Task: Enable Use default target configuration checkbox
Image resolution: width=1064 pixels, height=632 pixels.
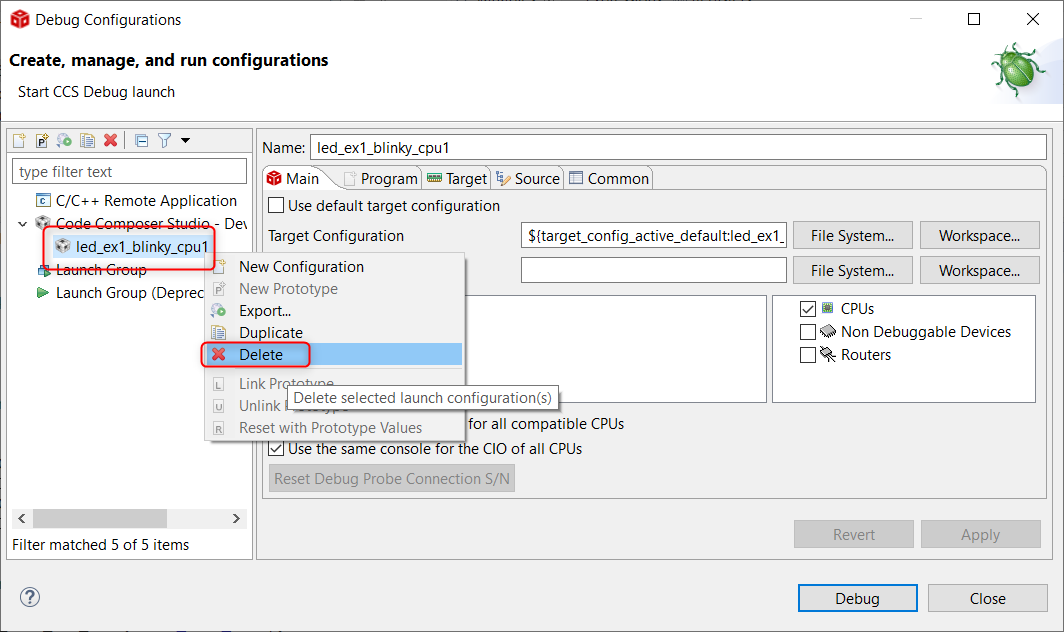Action: point(276,206)
